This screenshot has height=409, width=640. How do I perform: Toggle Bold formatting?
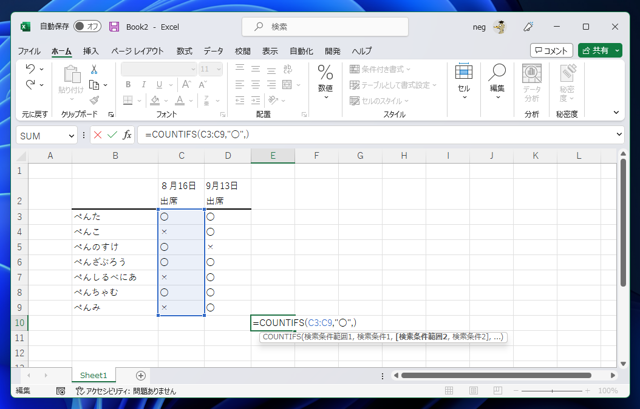tap(128, 84)
